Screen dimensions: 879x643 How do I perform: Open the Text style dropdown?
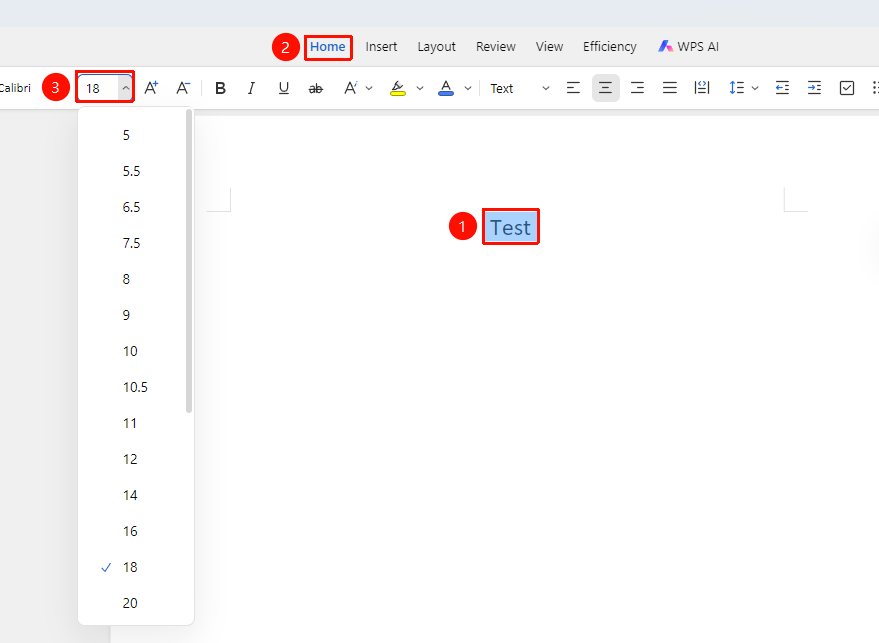(x=520, y=89)
